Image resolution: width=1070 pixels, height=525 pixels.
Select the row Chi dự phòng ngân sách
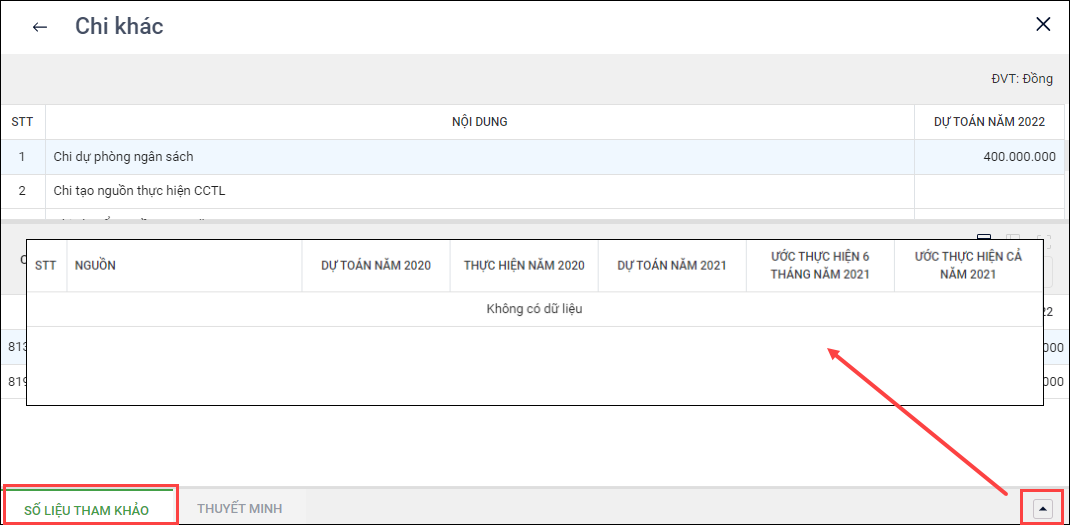124,157
